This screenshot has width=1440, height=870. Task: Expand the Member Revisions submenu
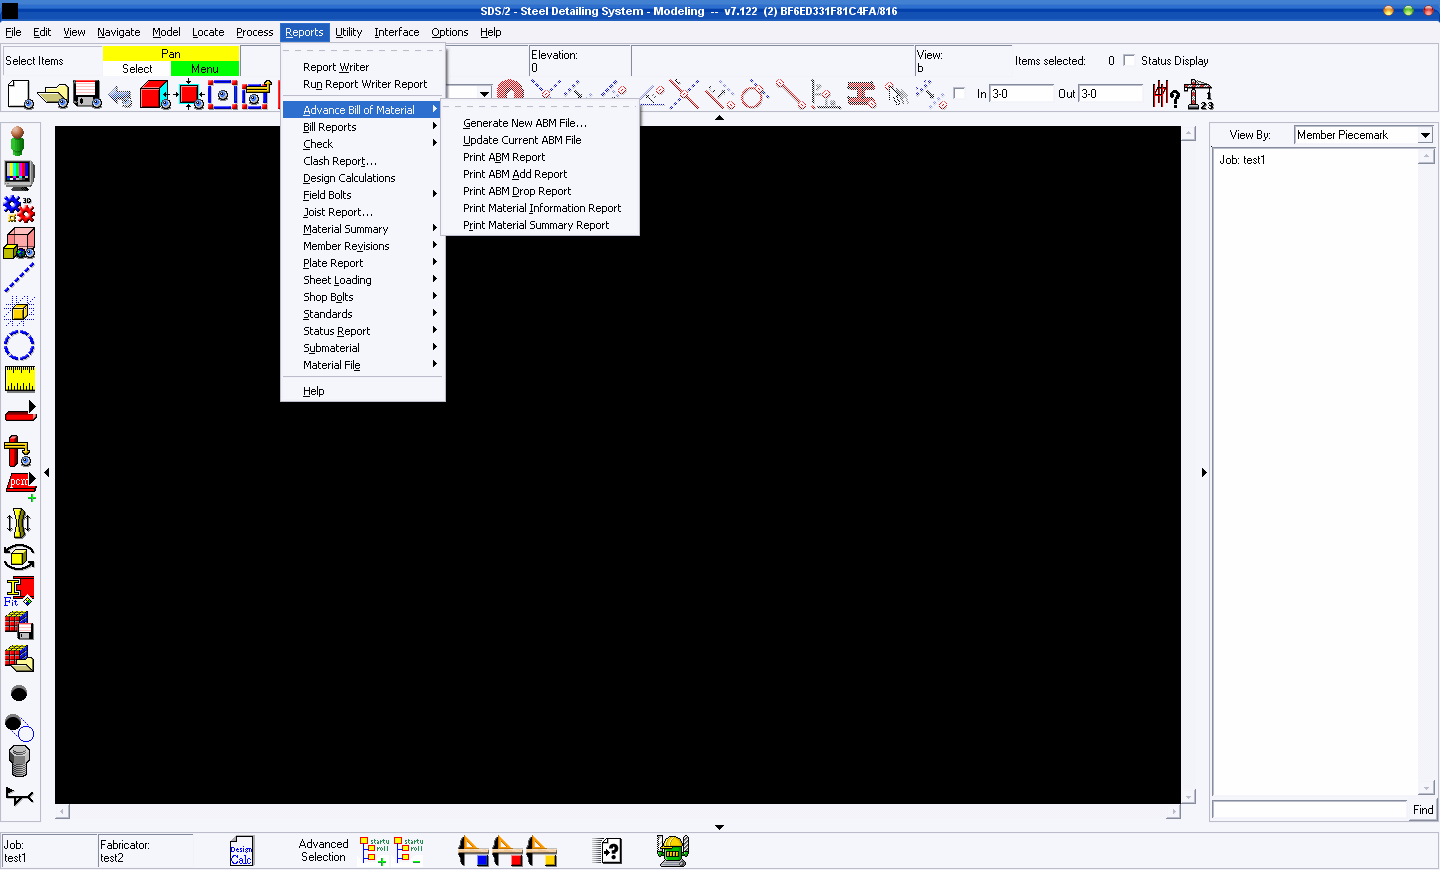[x=370, y=246]
